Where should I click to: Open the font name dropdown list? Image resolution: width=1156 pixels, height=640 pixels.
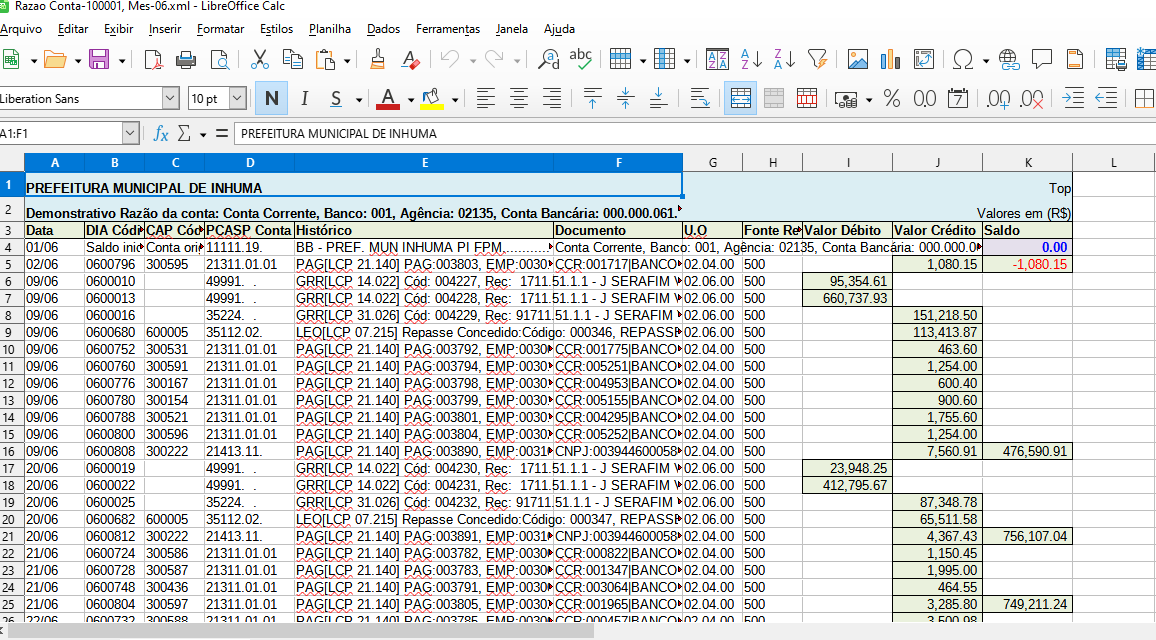pyautogui.click(x=170, y=99)
